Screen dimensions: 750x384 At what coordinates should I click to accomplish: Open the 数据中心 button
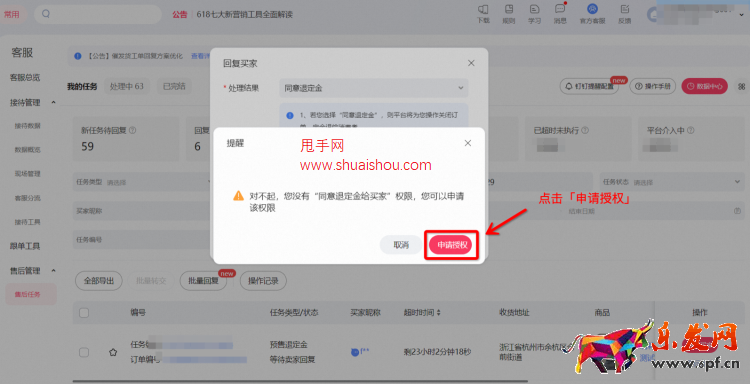705,87
